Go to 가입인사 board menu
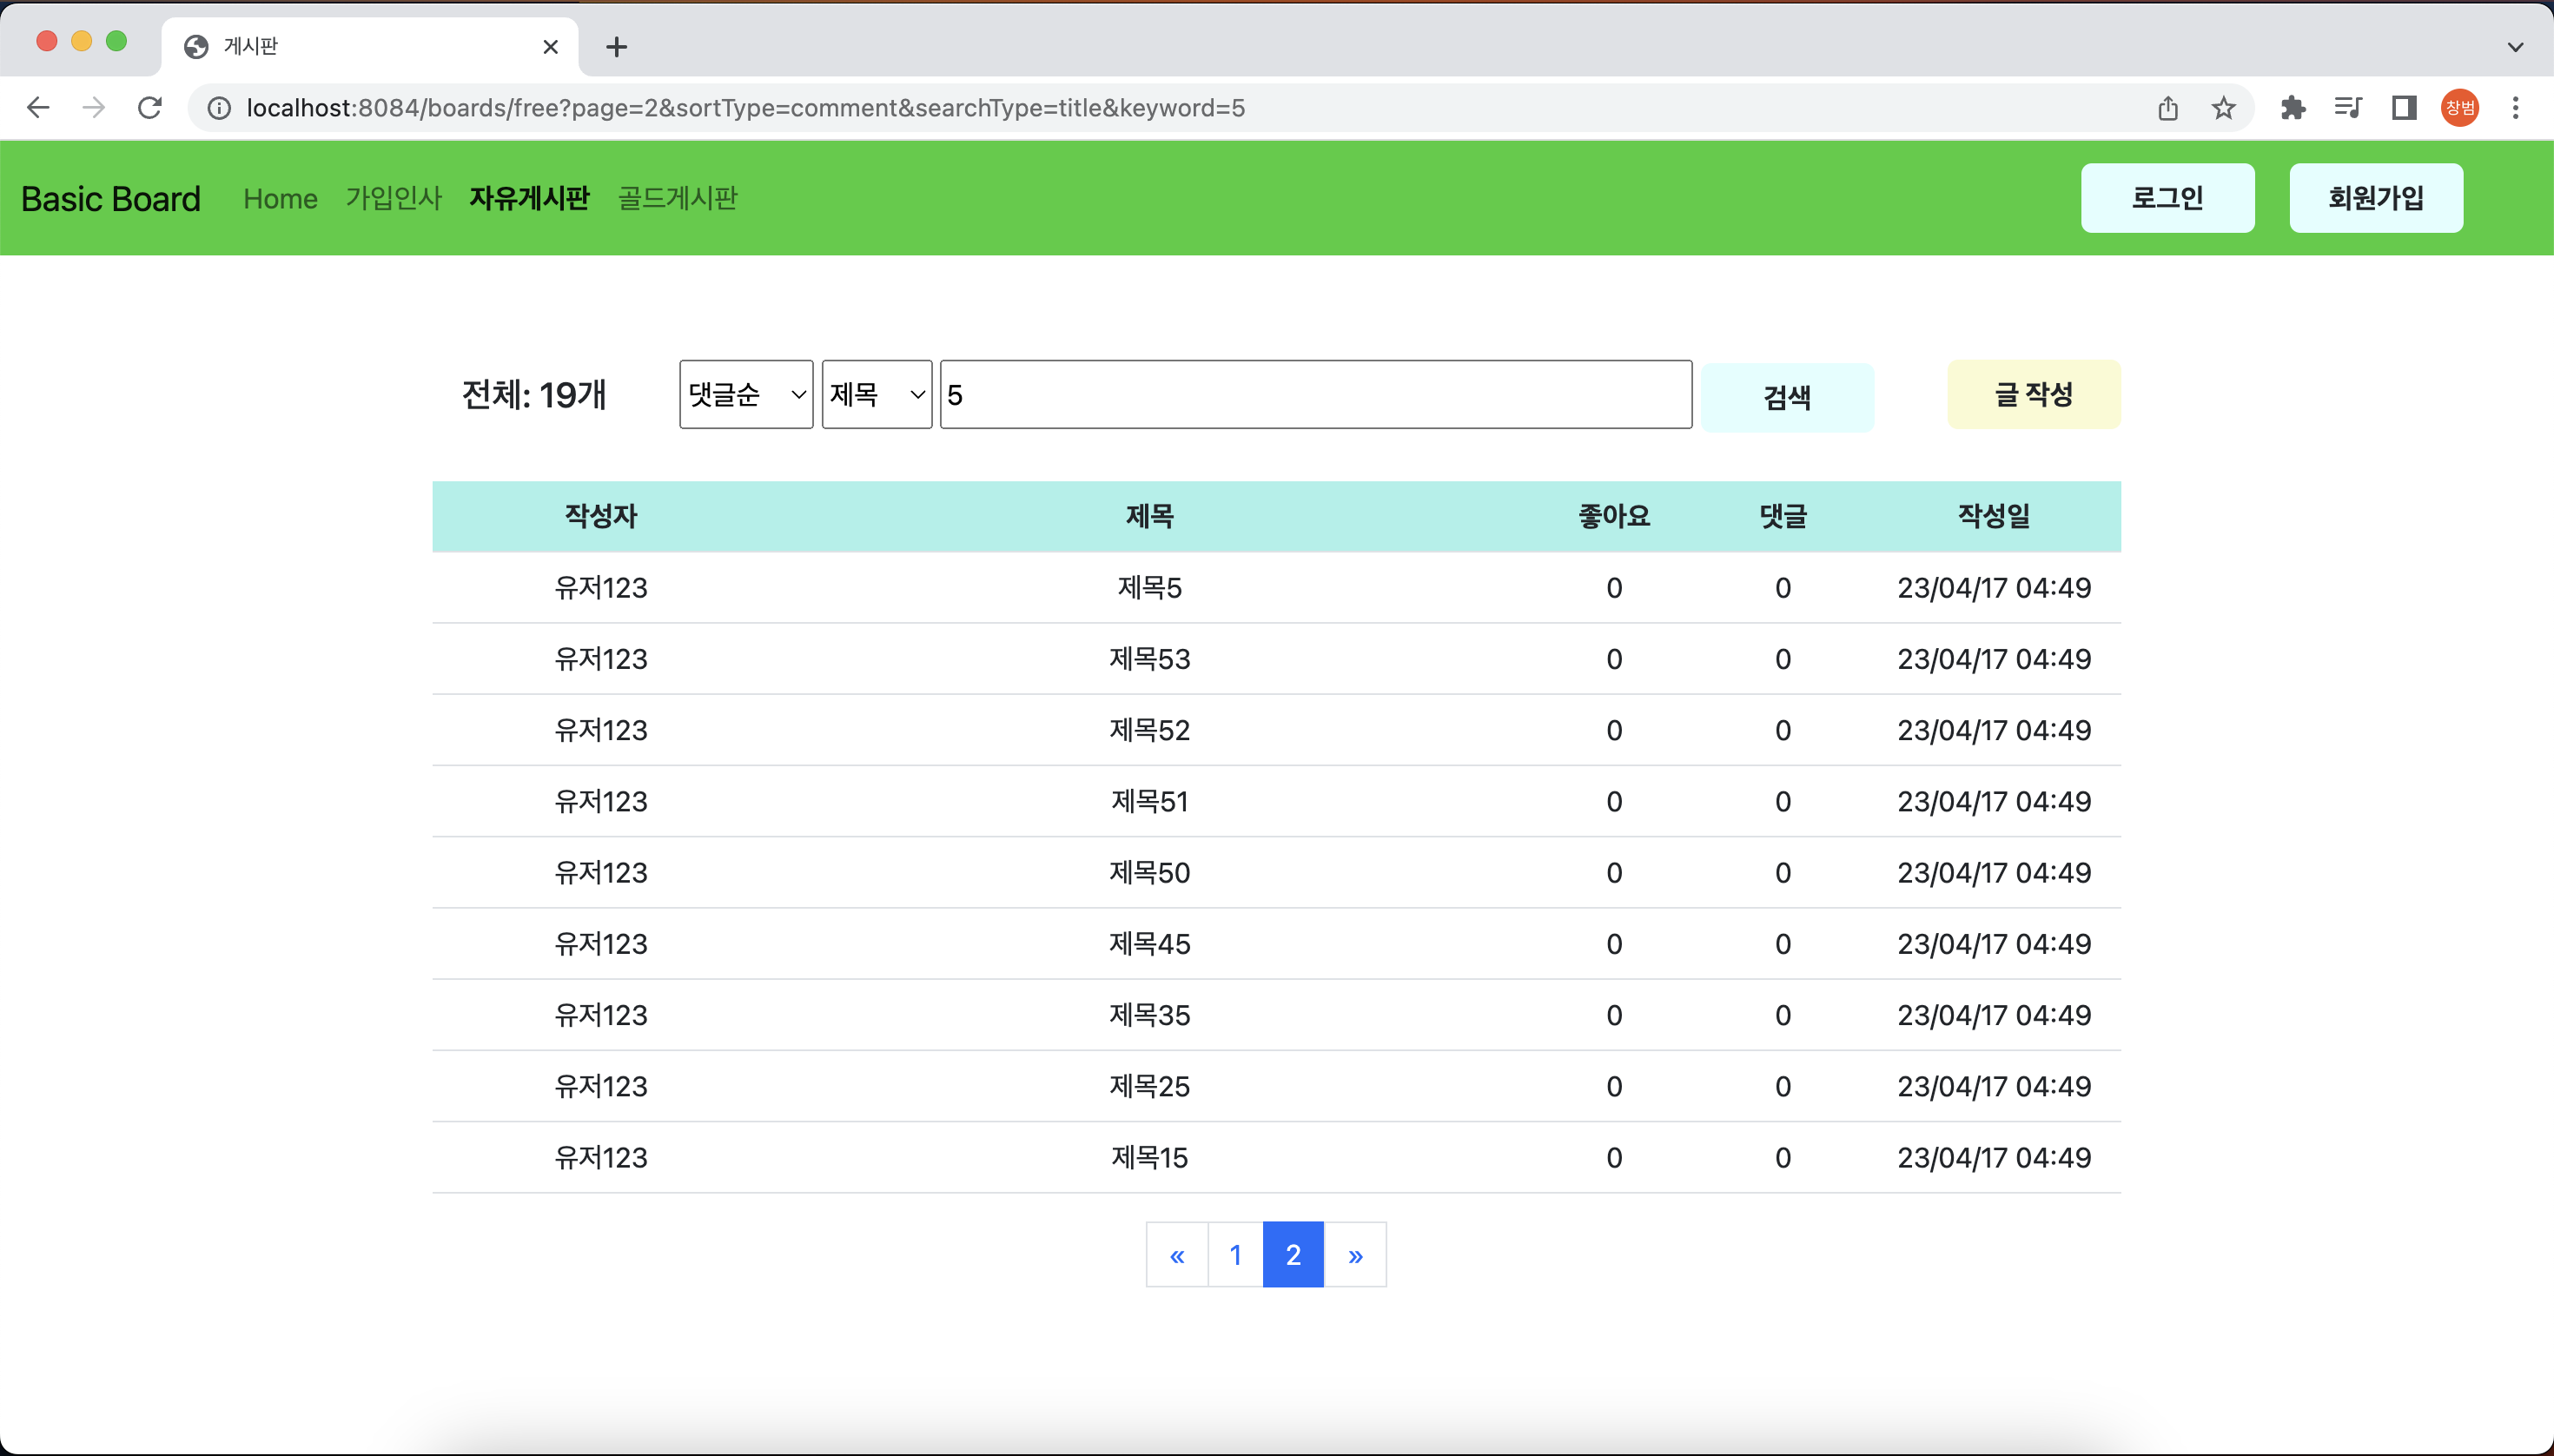 coord(393,198)
